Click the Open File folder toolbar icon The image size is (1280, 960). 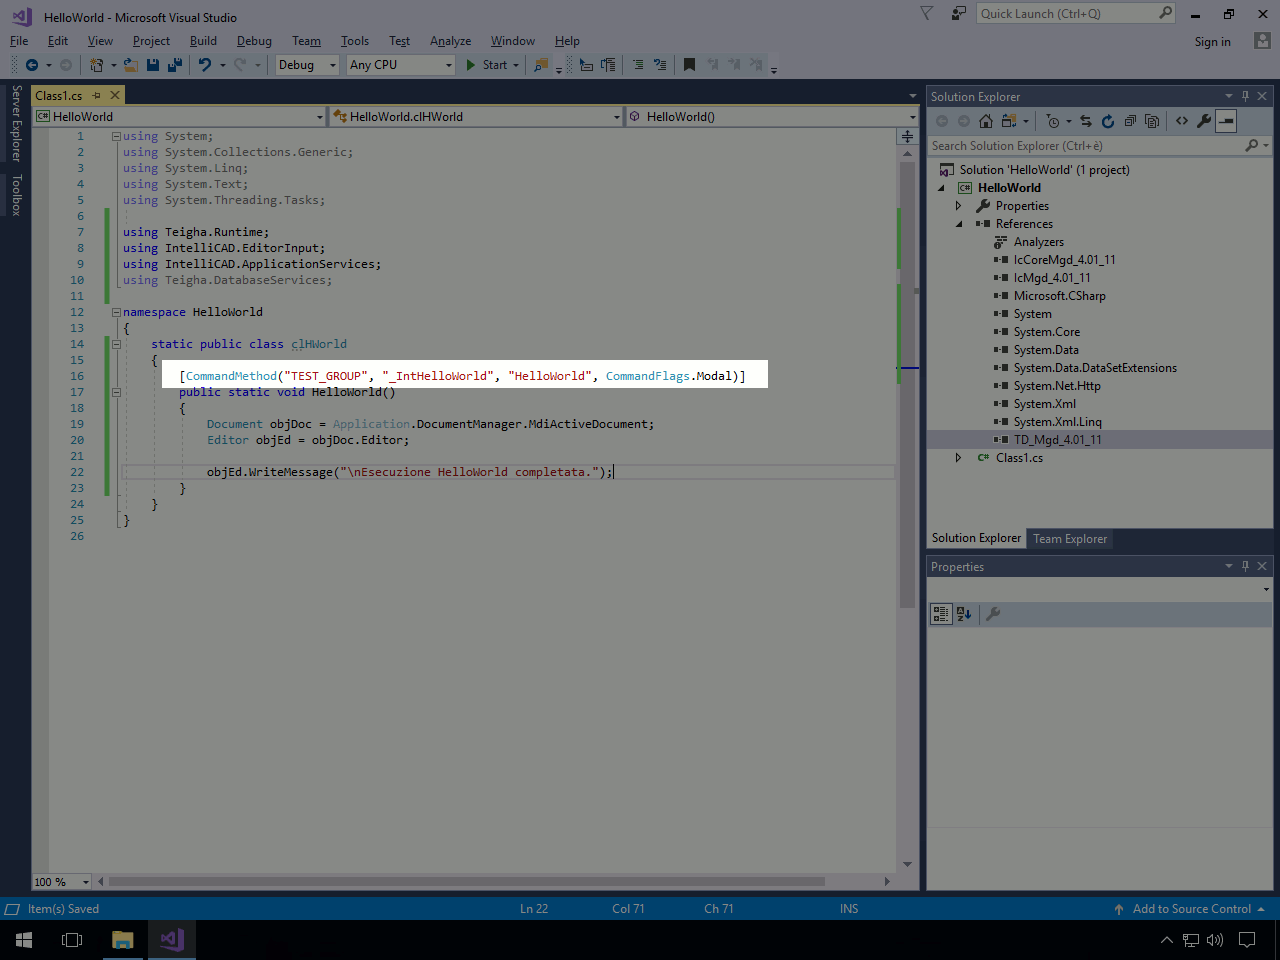click(x=130, y=65)
